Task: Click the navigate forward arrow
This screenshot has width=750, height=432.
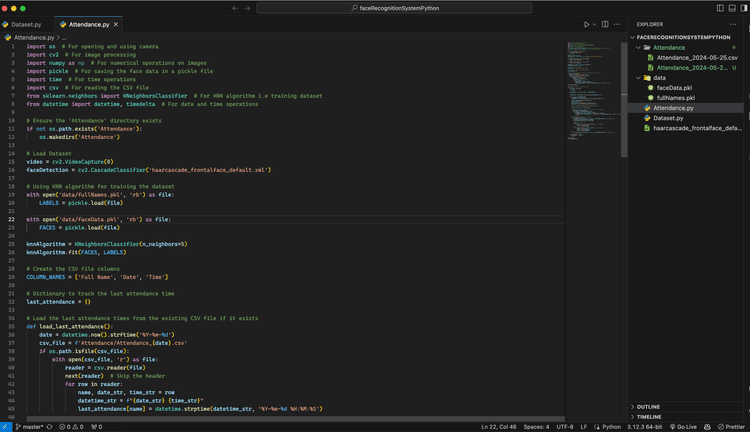Action: pos(248,8)
